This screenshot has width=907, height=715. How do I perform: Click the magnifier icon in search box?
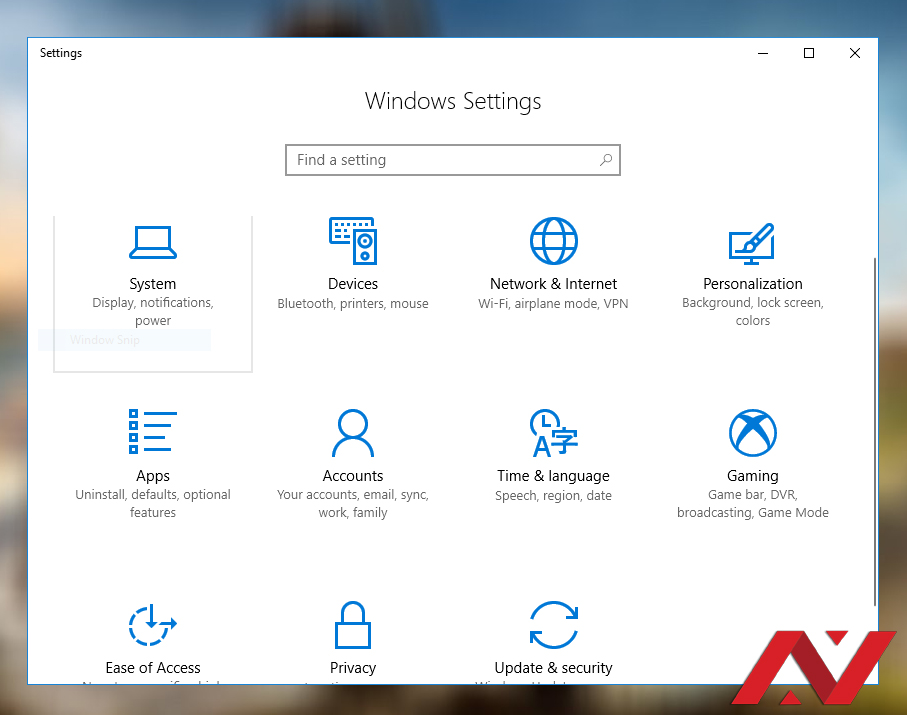[606, 160]
